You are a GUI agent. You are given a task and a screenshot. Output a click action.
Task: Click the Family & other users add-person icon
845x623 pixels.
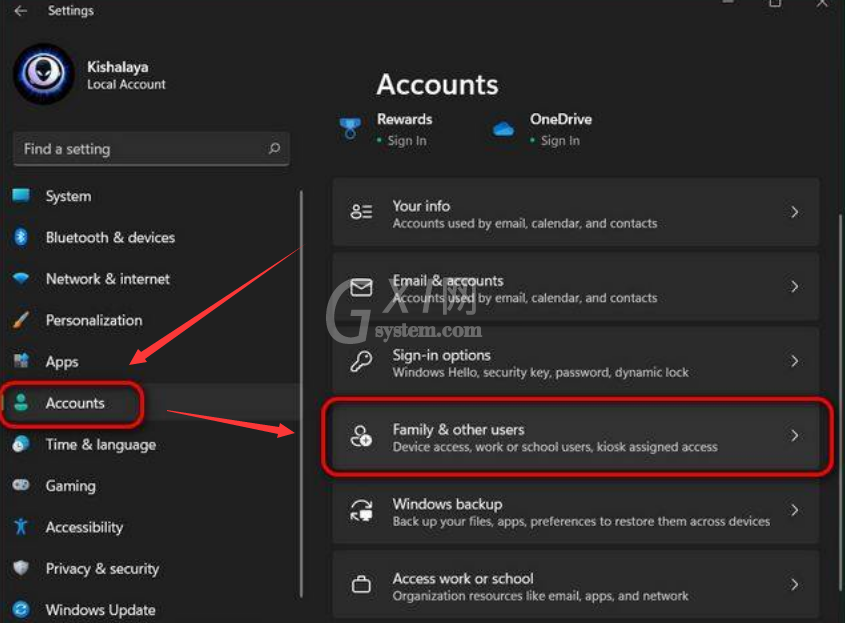coord(361,435)
